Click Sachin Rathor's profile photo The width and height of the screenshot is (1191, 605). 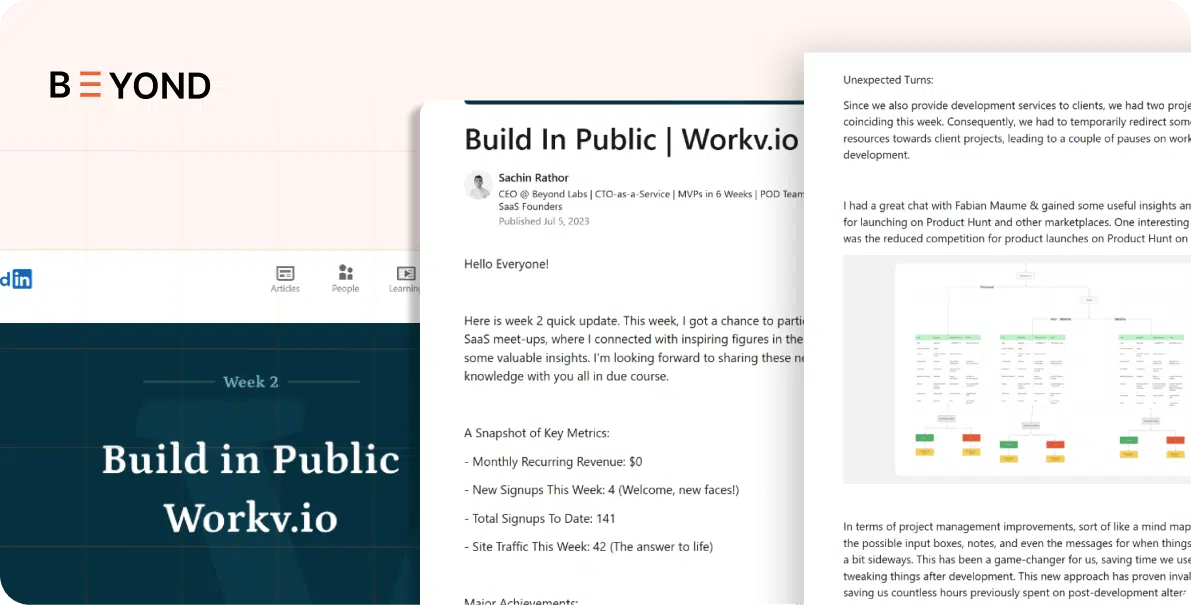pyautogui.click(x=479, y=184)
